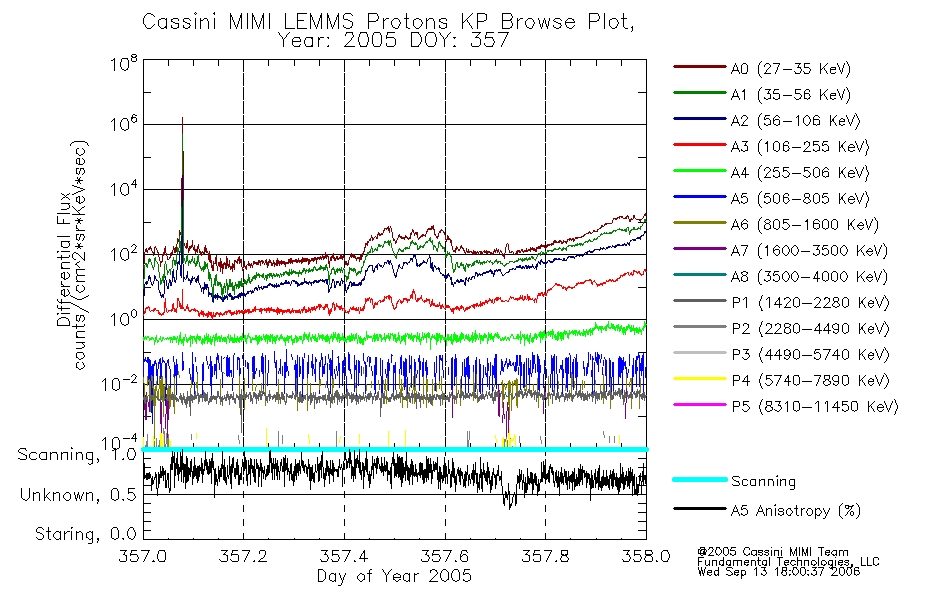Click the A7 (1600-3500 KeV) legend label

coord(809,251)
